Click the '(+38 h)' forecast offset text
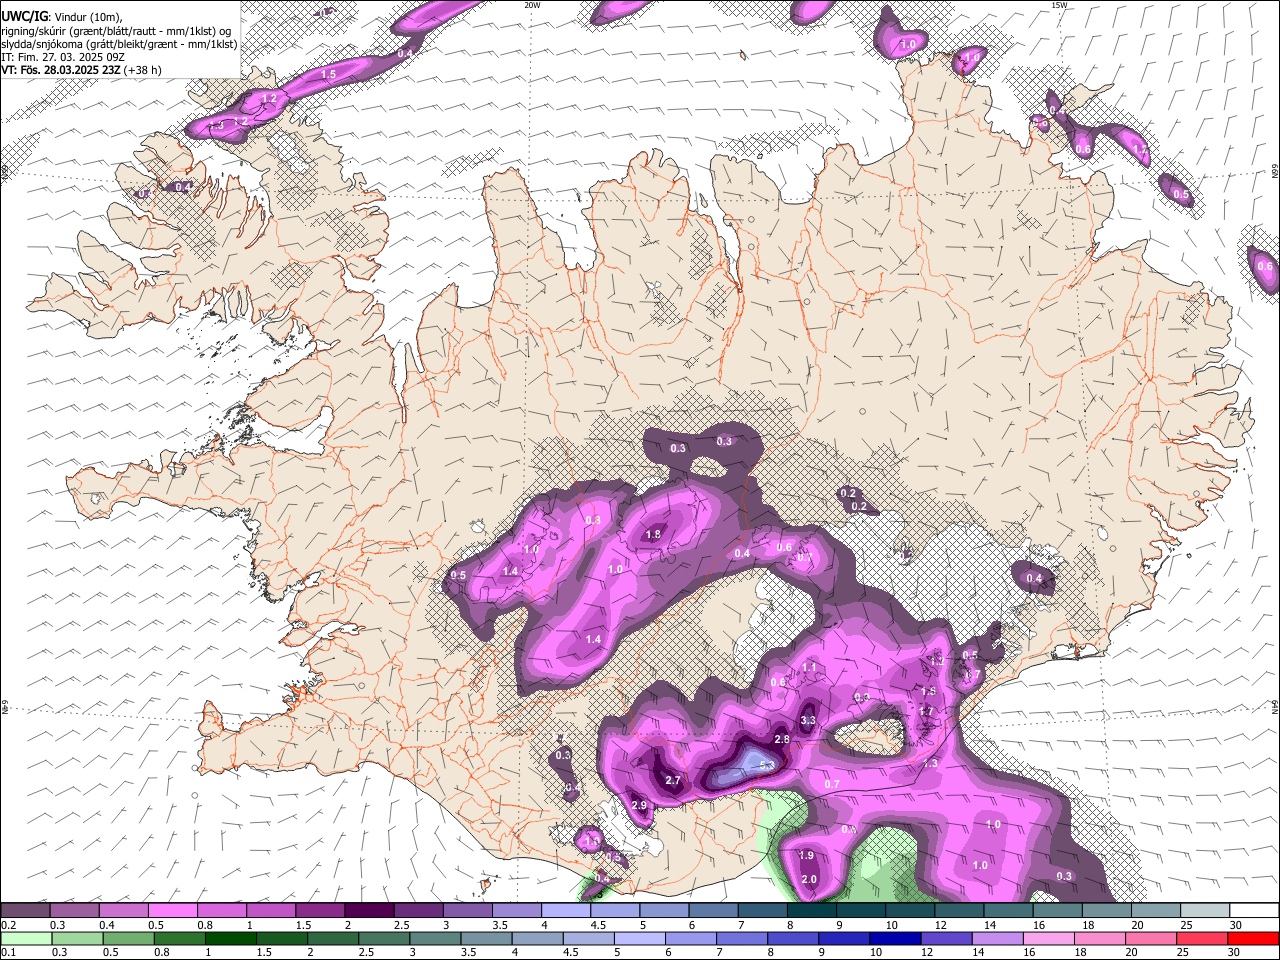This screenshot has width=1280, height=960. coord(143,70)
